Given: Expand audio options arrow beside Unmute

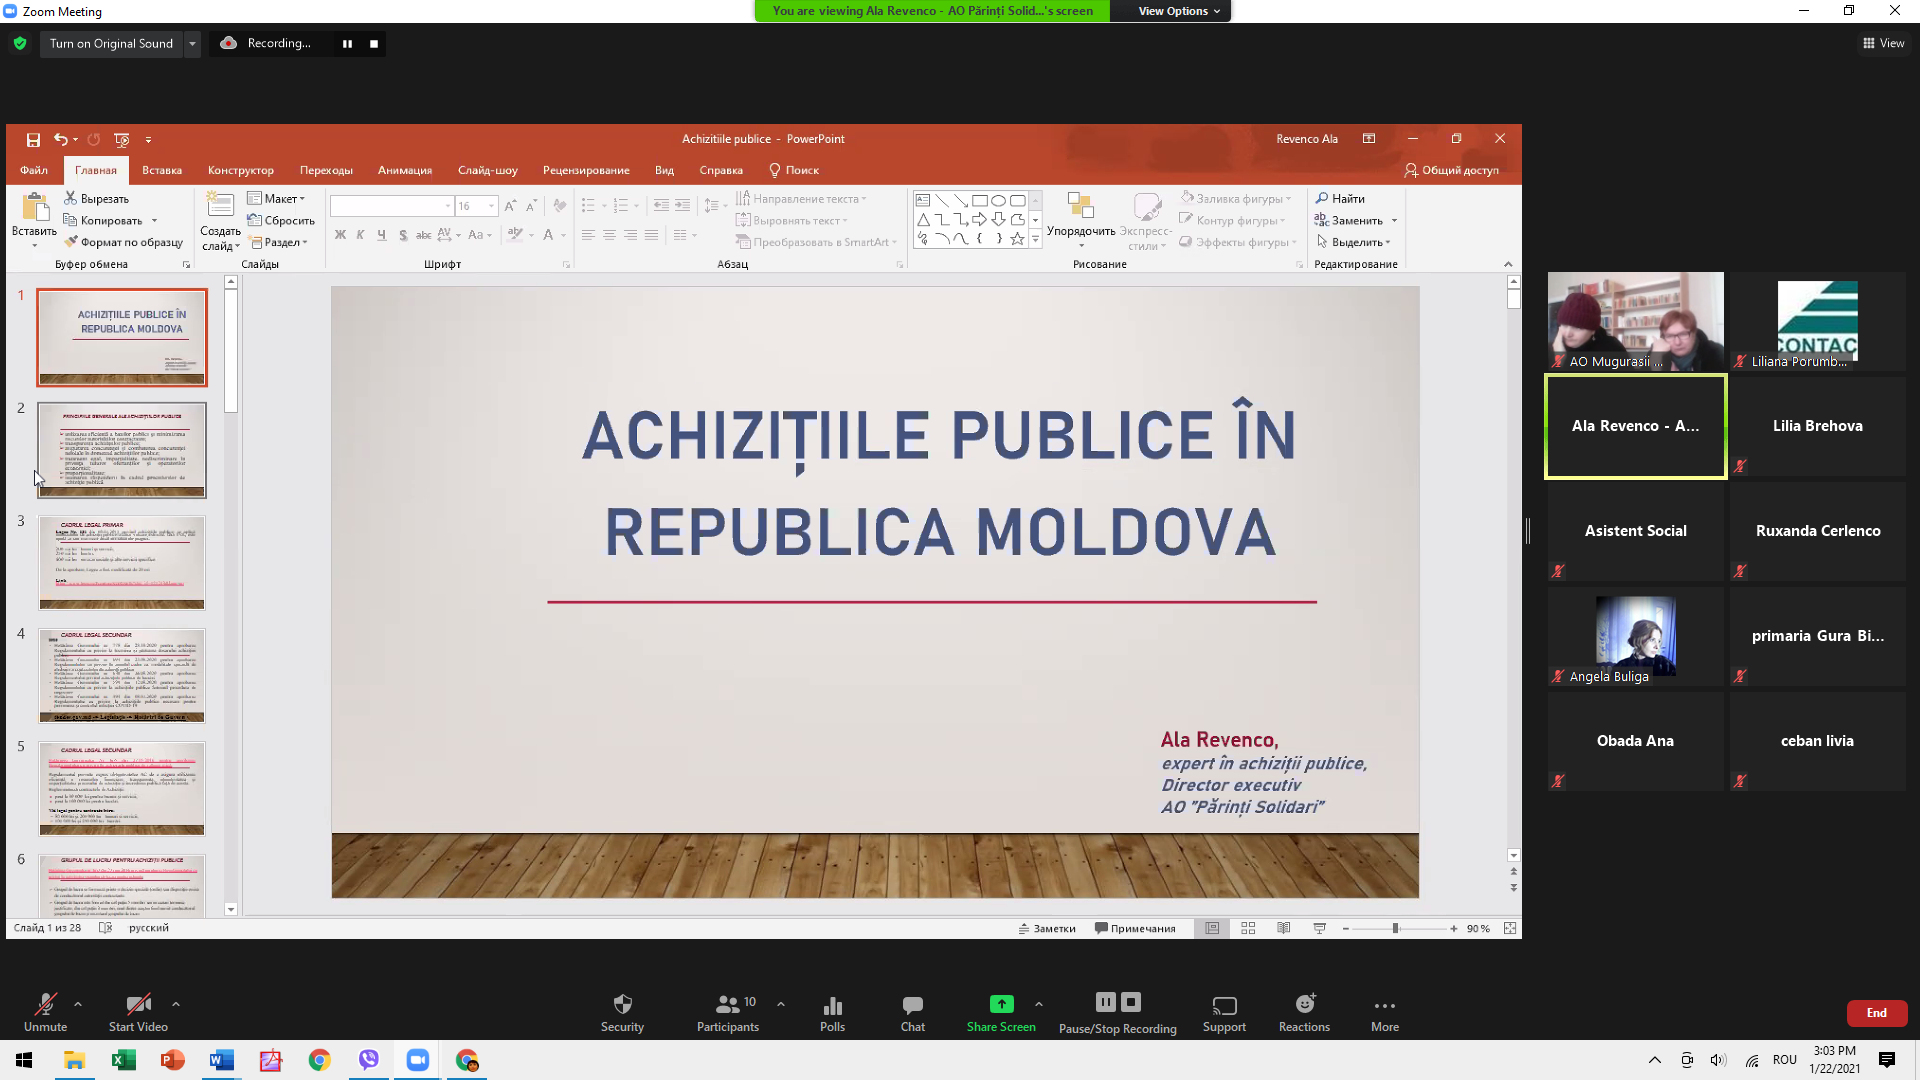Looking at the screenshot, I should point(78,1004).
